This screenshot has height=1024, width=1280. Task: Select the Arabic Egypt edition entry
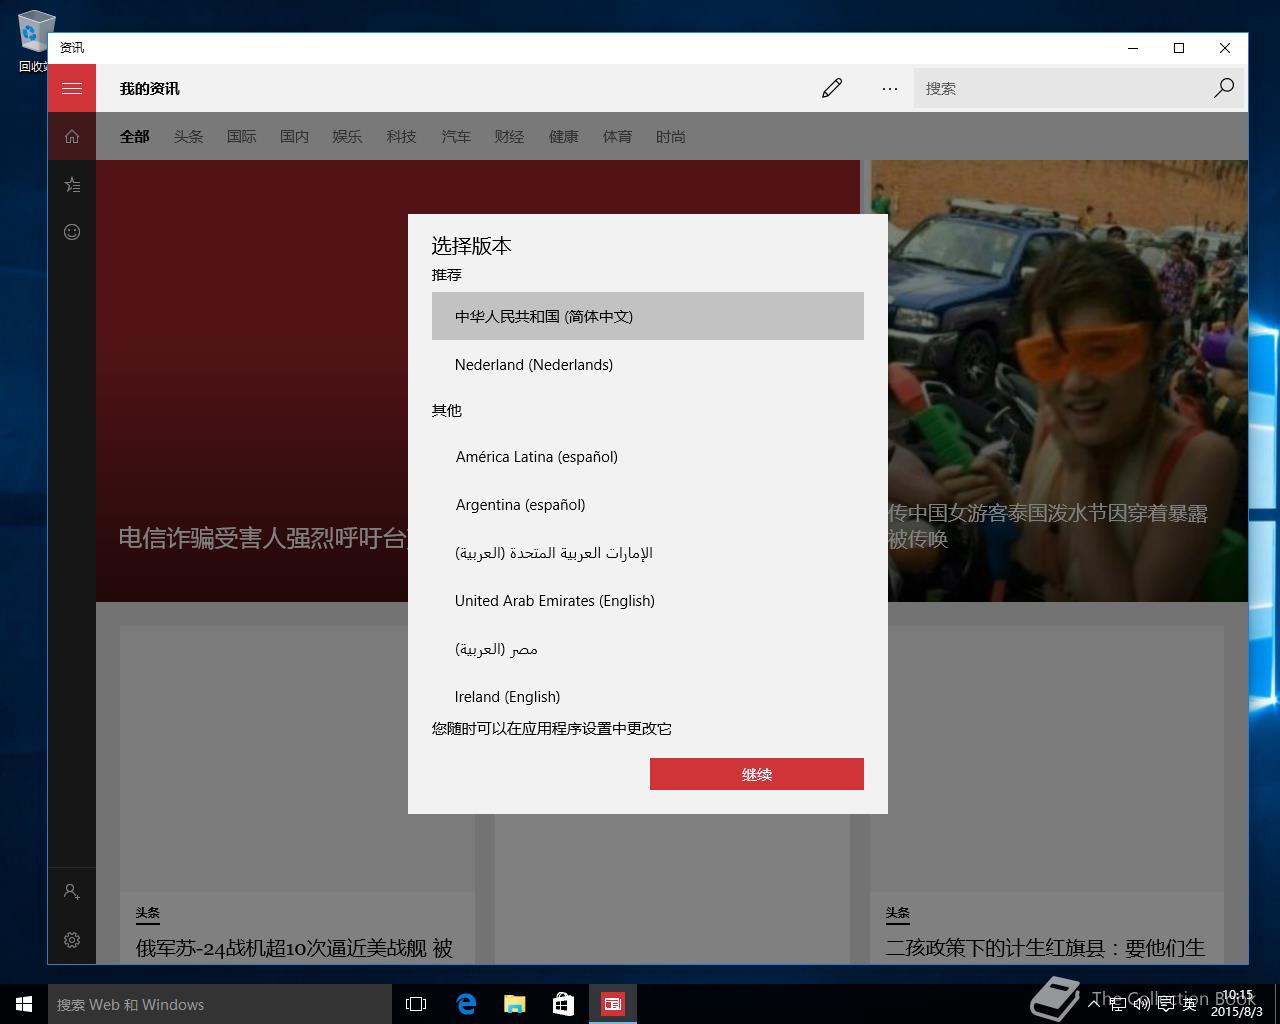pyautogui.click(x=648, y=649)
